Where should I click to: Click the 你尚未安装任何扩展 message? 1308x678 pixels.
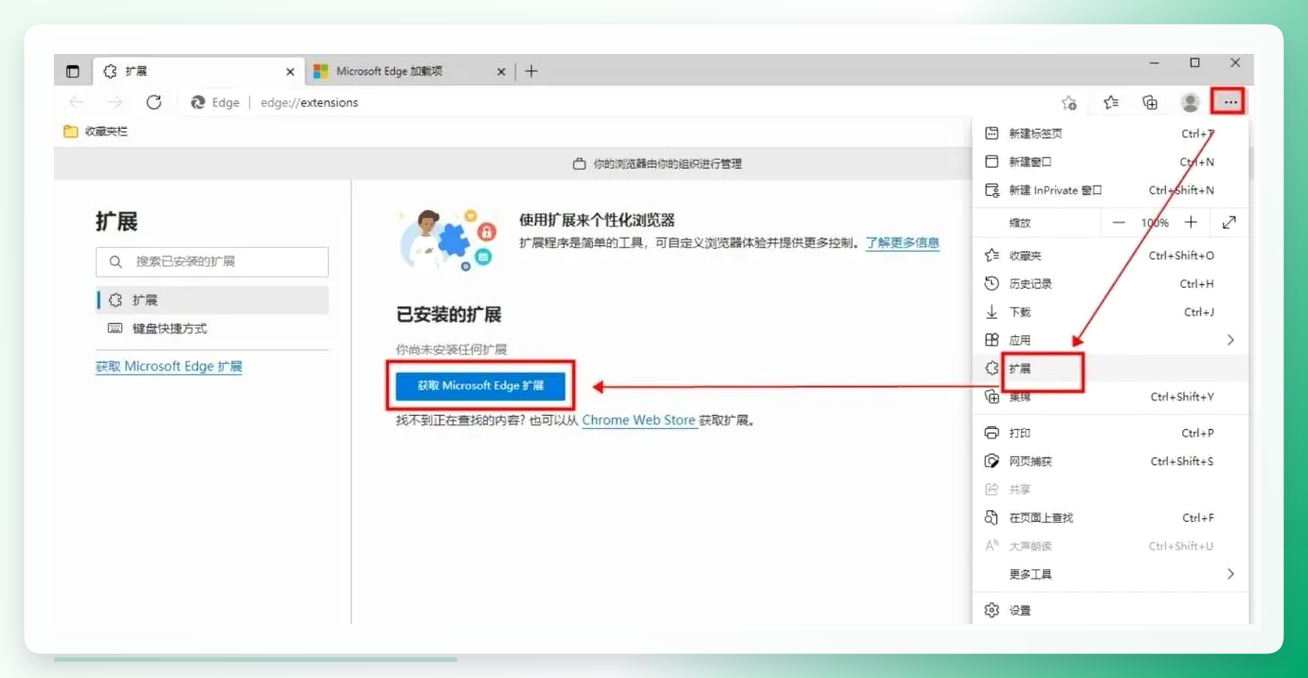[x=451, y=350]
